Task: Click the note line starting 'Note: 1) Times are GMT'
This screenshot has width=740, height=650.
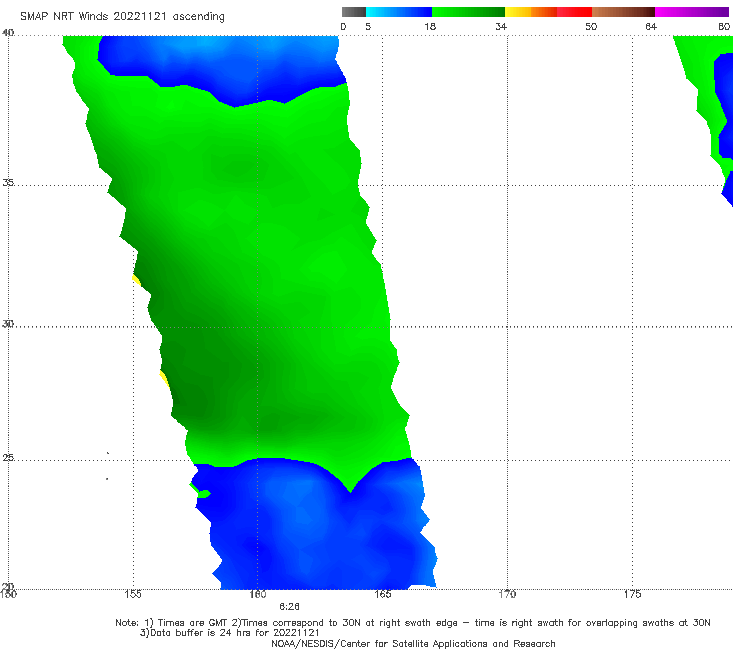Action: pos(413,623)
